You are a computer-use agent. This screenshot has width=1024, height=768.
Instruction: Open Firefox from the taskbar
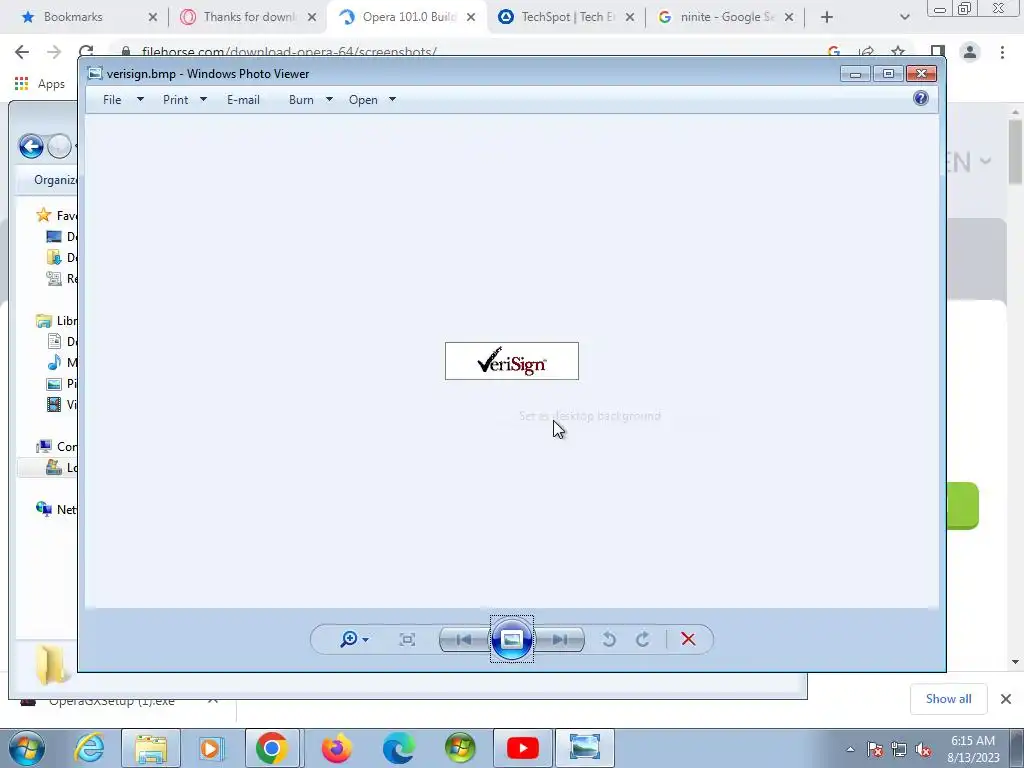(x=337, y=748)
